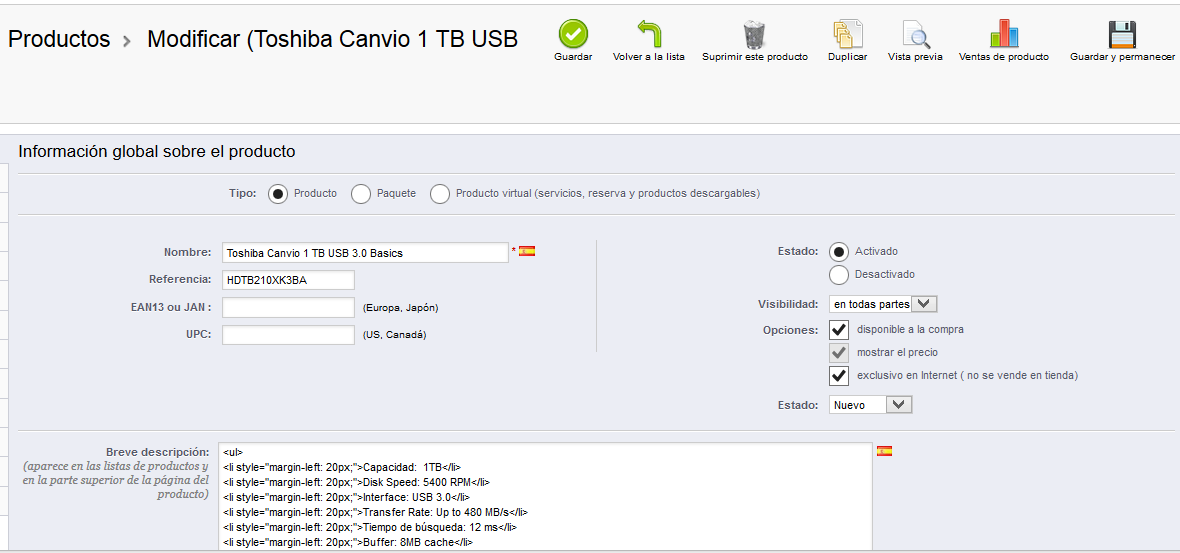Click the 'Breve descripción:' label
Image resolution: width=1180 pixels, height=553 pixels.
point(157,452)
